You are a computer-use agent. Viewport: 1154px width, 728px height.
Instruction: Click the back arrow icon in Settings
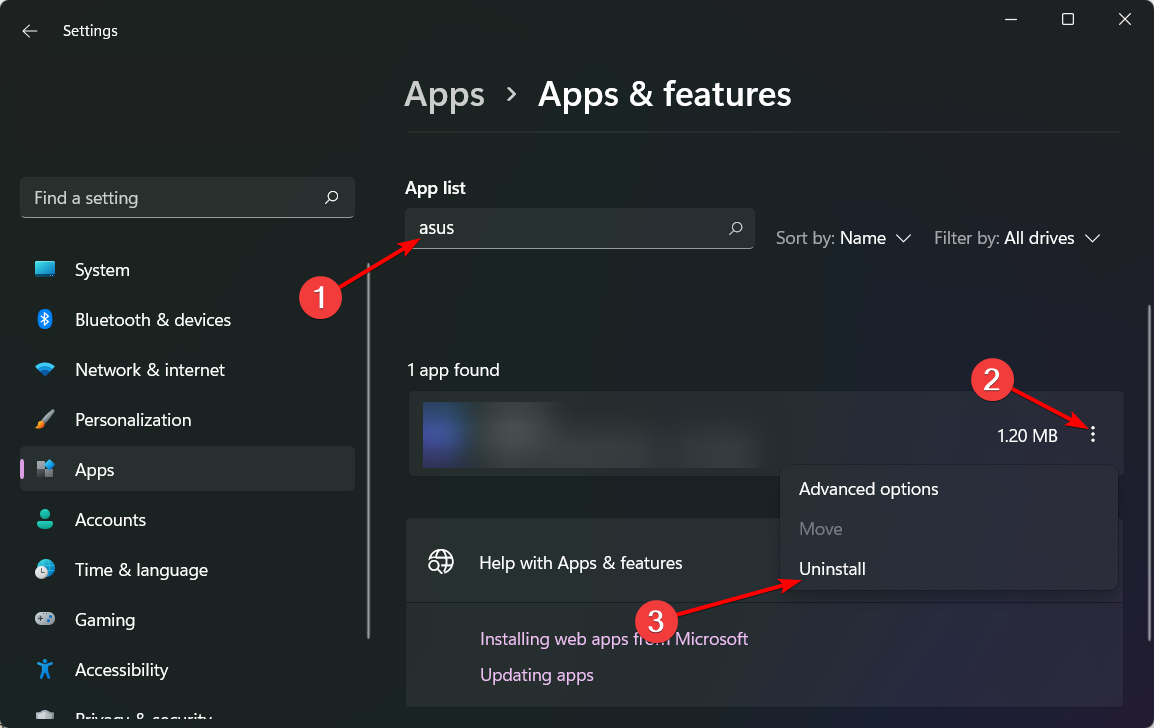point(30,31)
